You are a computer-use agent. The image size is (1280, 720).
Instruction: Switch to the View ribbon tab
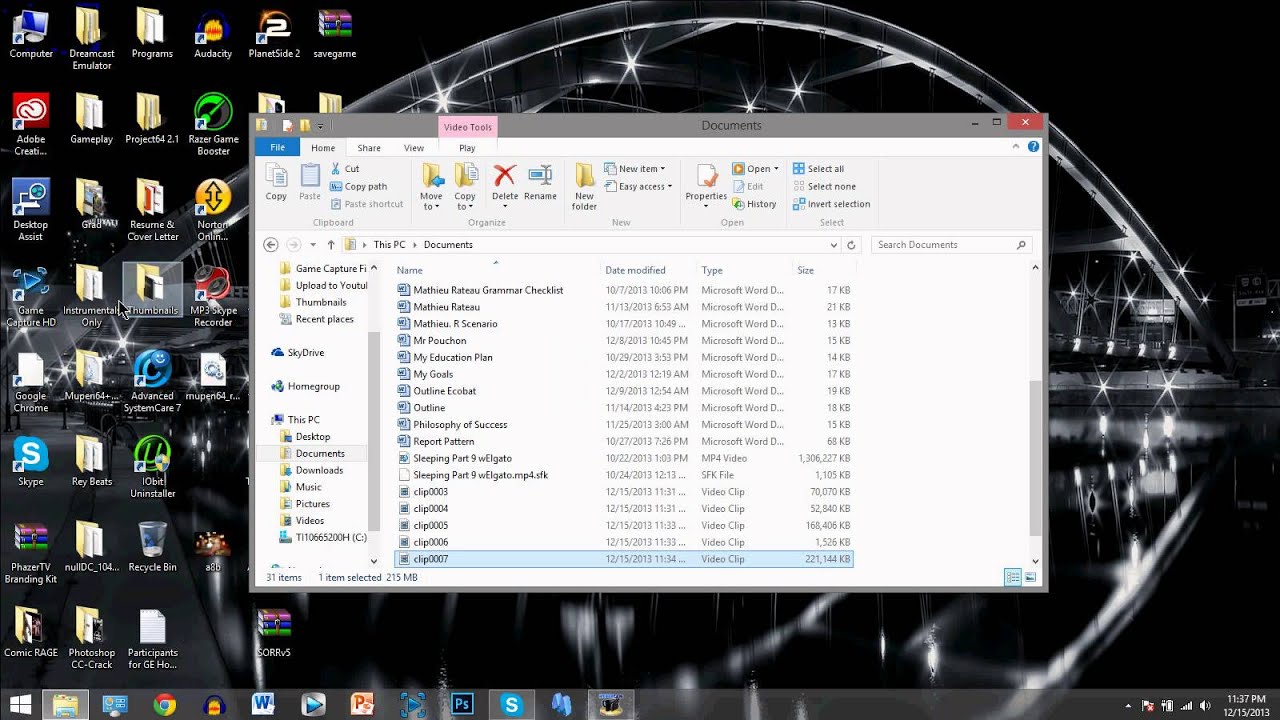[414, 148]
